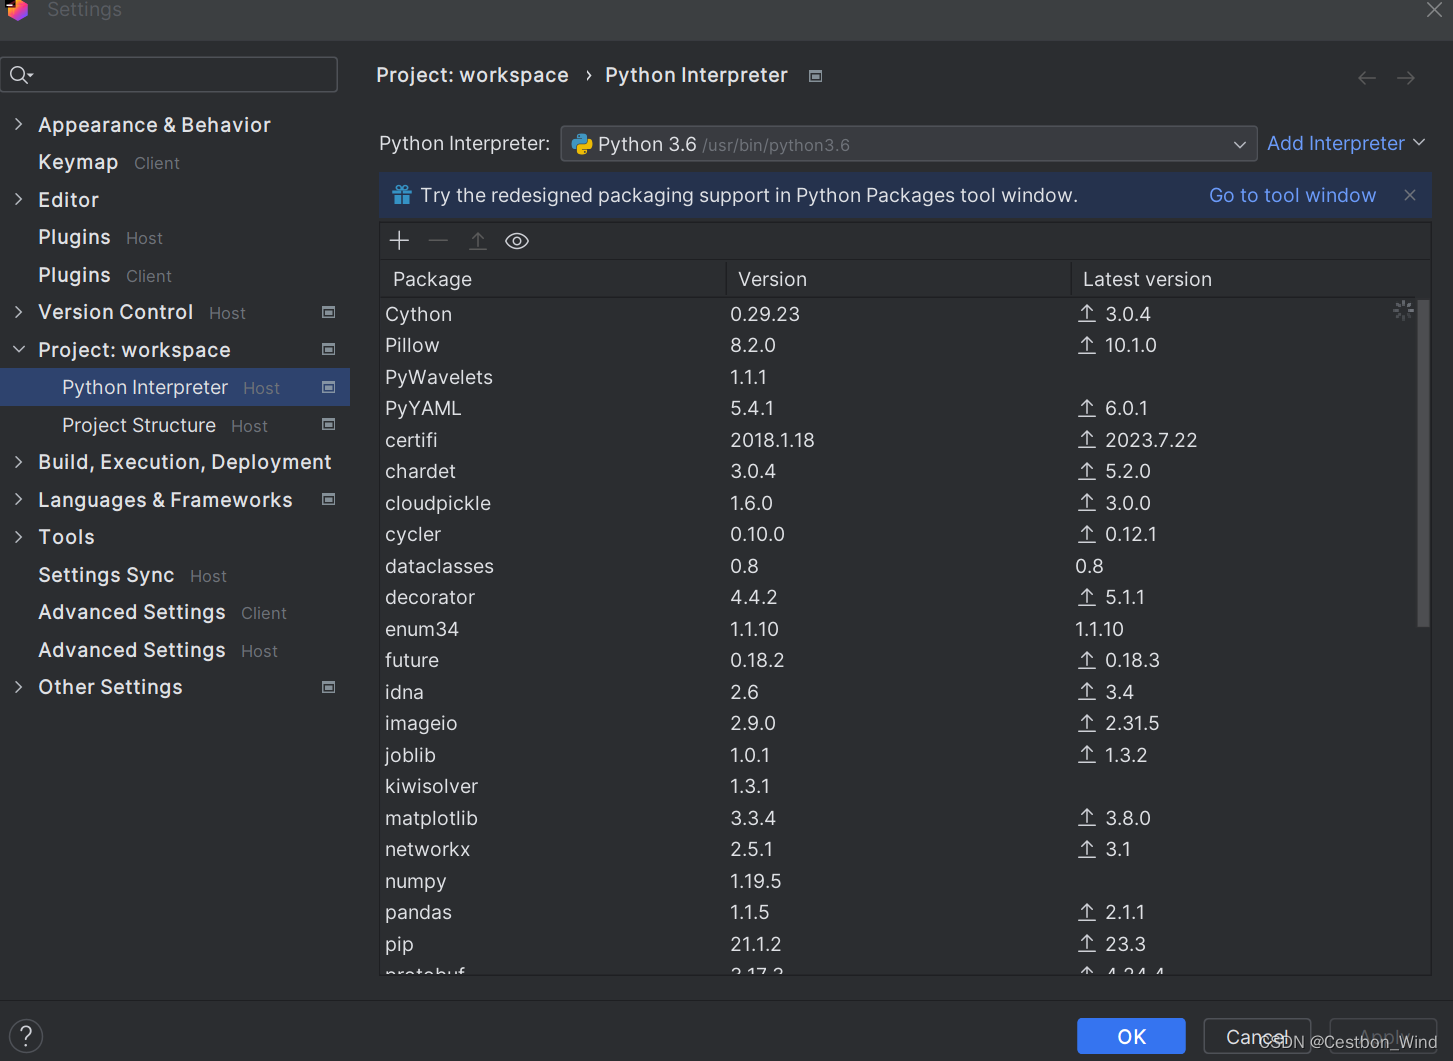Image resolution: width=1453 pixels, height=1061 pixels.
Task: Click the gift icon in the banner
Action: click(402, 195)
